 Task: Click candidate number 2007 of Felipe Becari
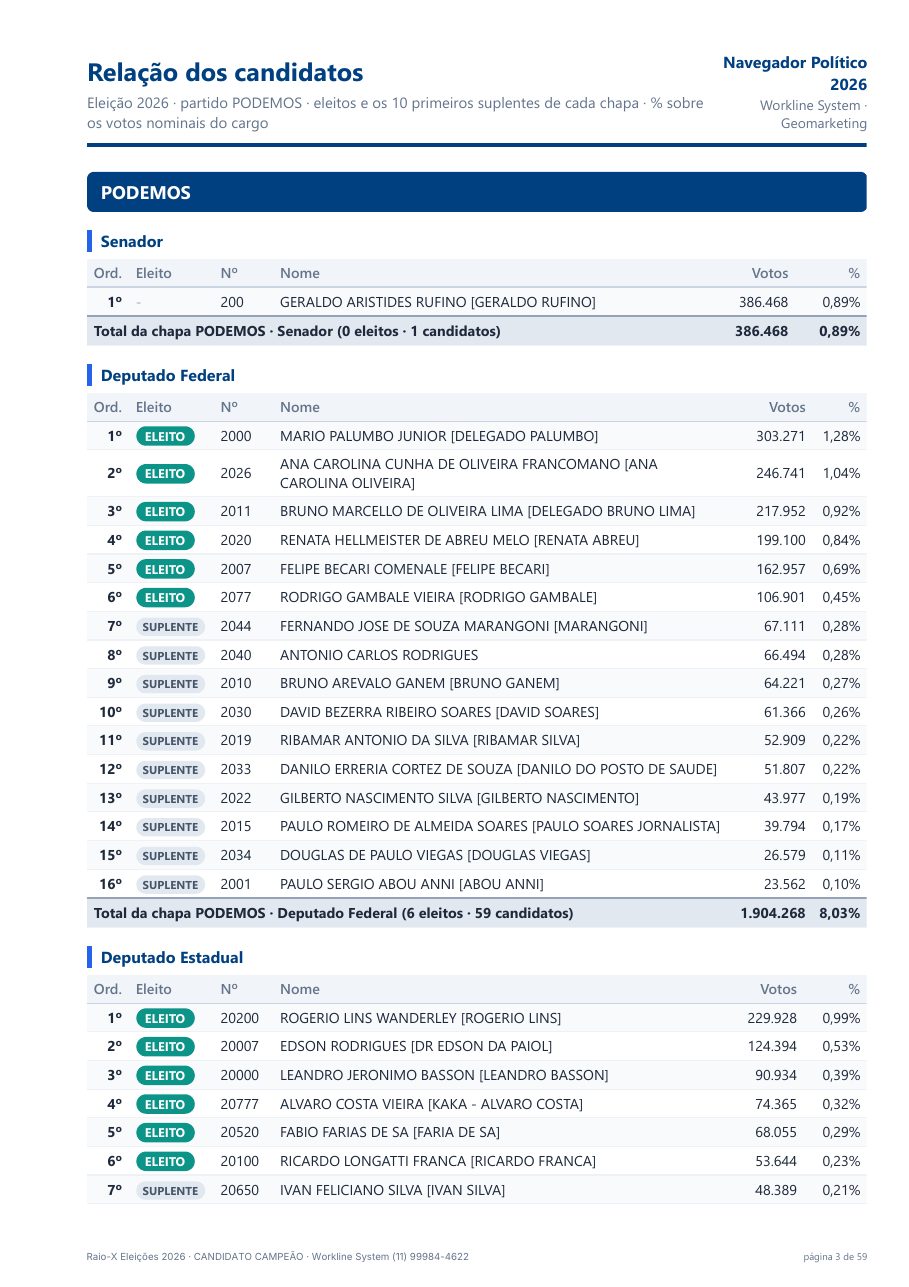click(x=236, y=569)
